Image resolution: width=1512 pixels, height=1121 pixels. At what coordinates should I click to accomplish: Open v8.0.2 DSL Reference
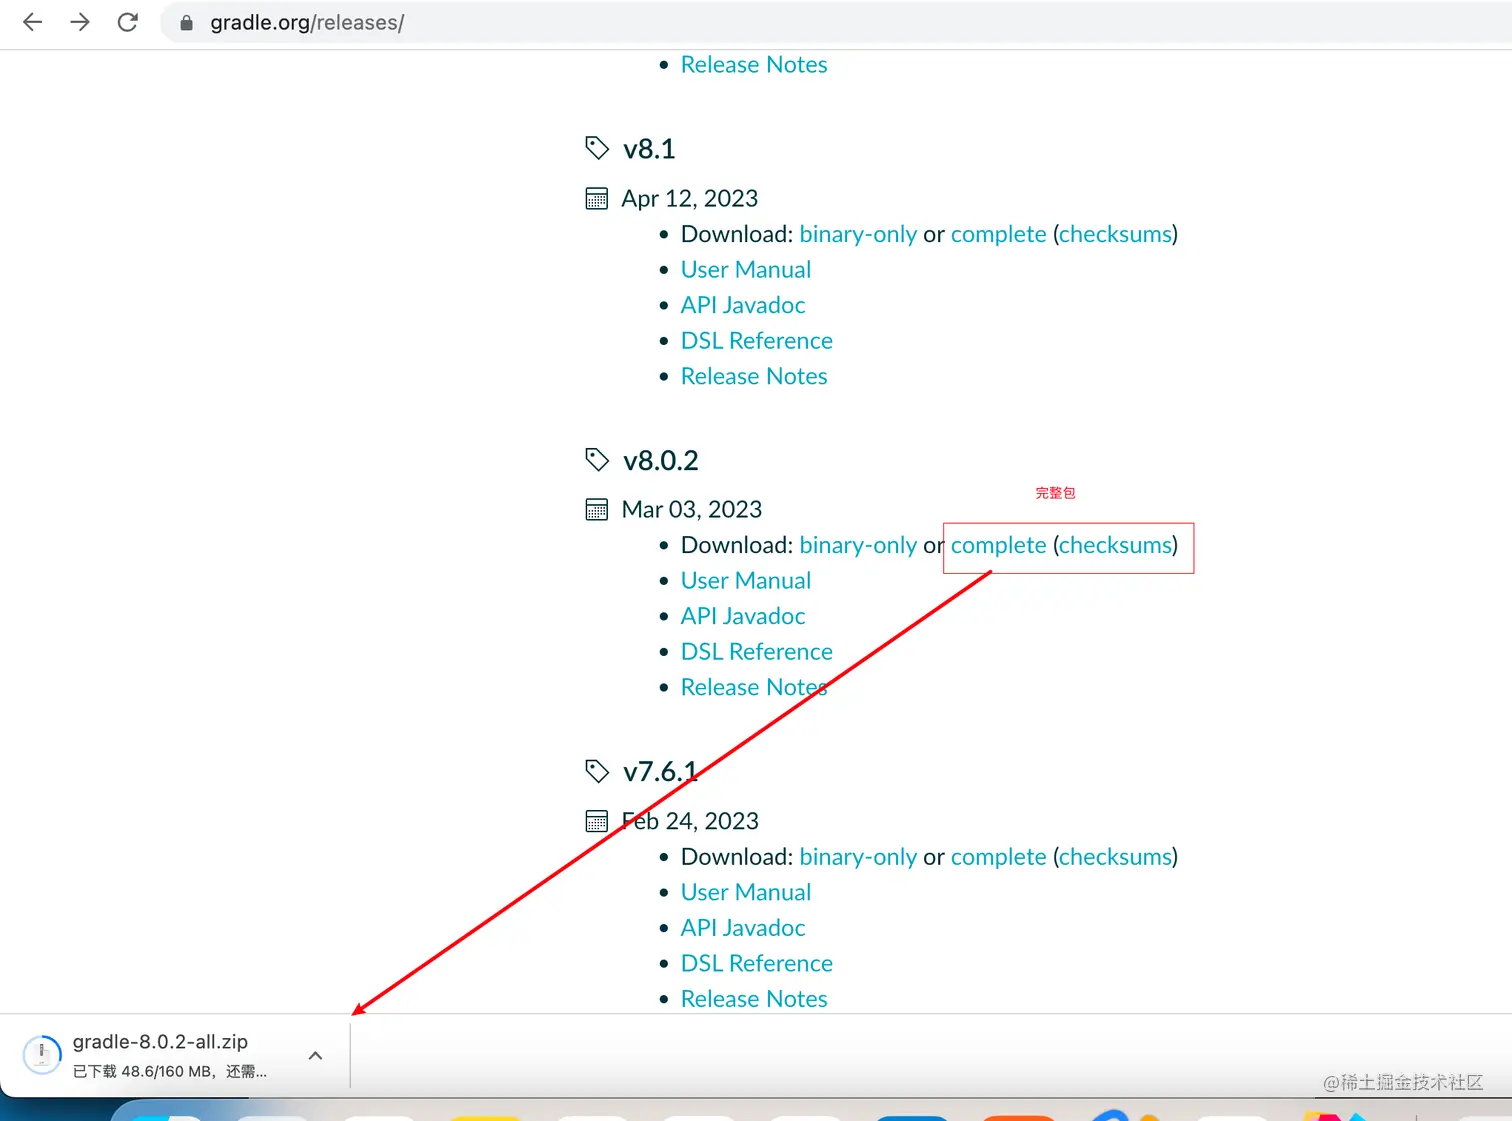coord(757,652)
